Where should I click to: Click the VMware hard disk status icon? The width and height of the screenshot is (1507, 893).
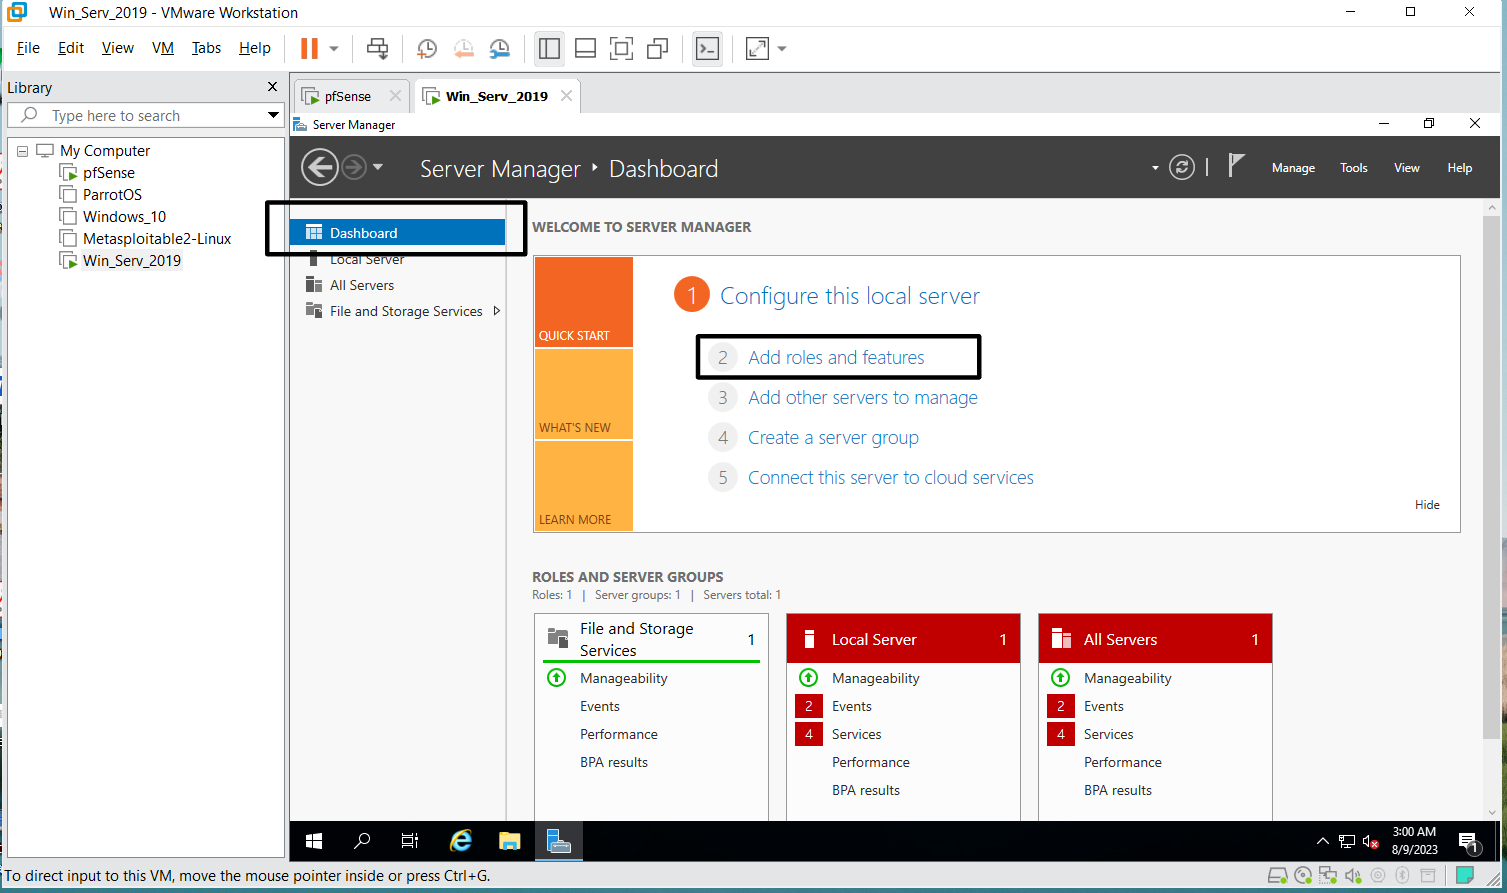1277,876
